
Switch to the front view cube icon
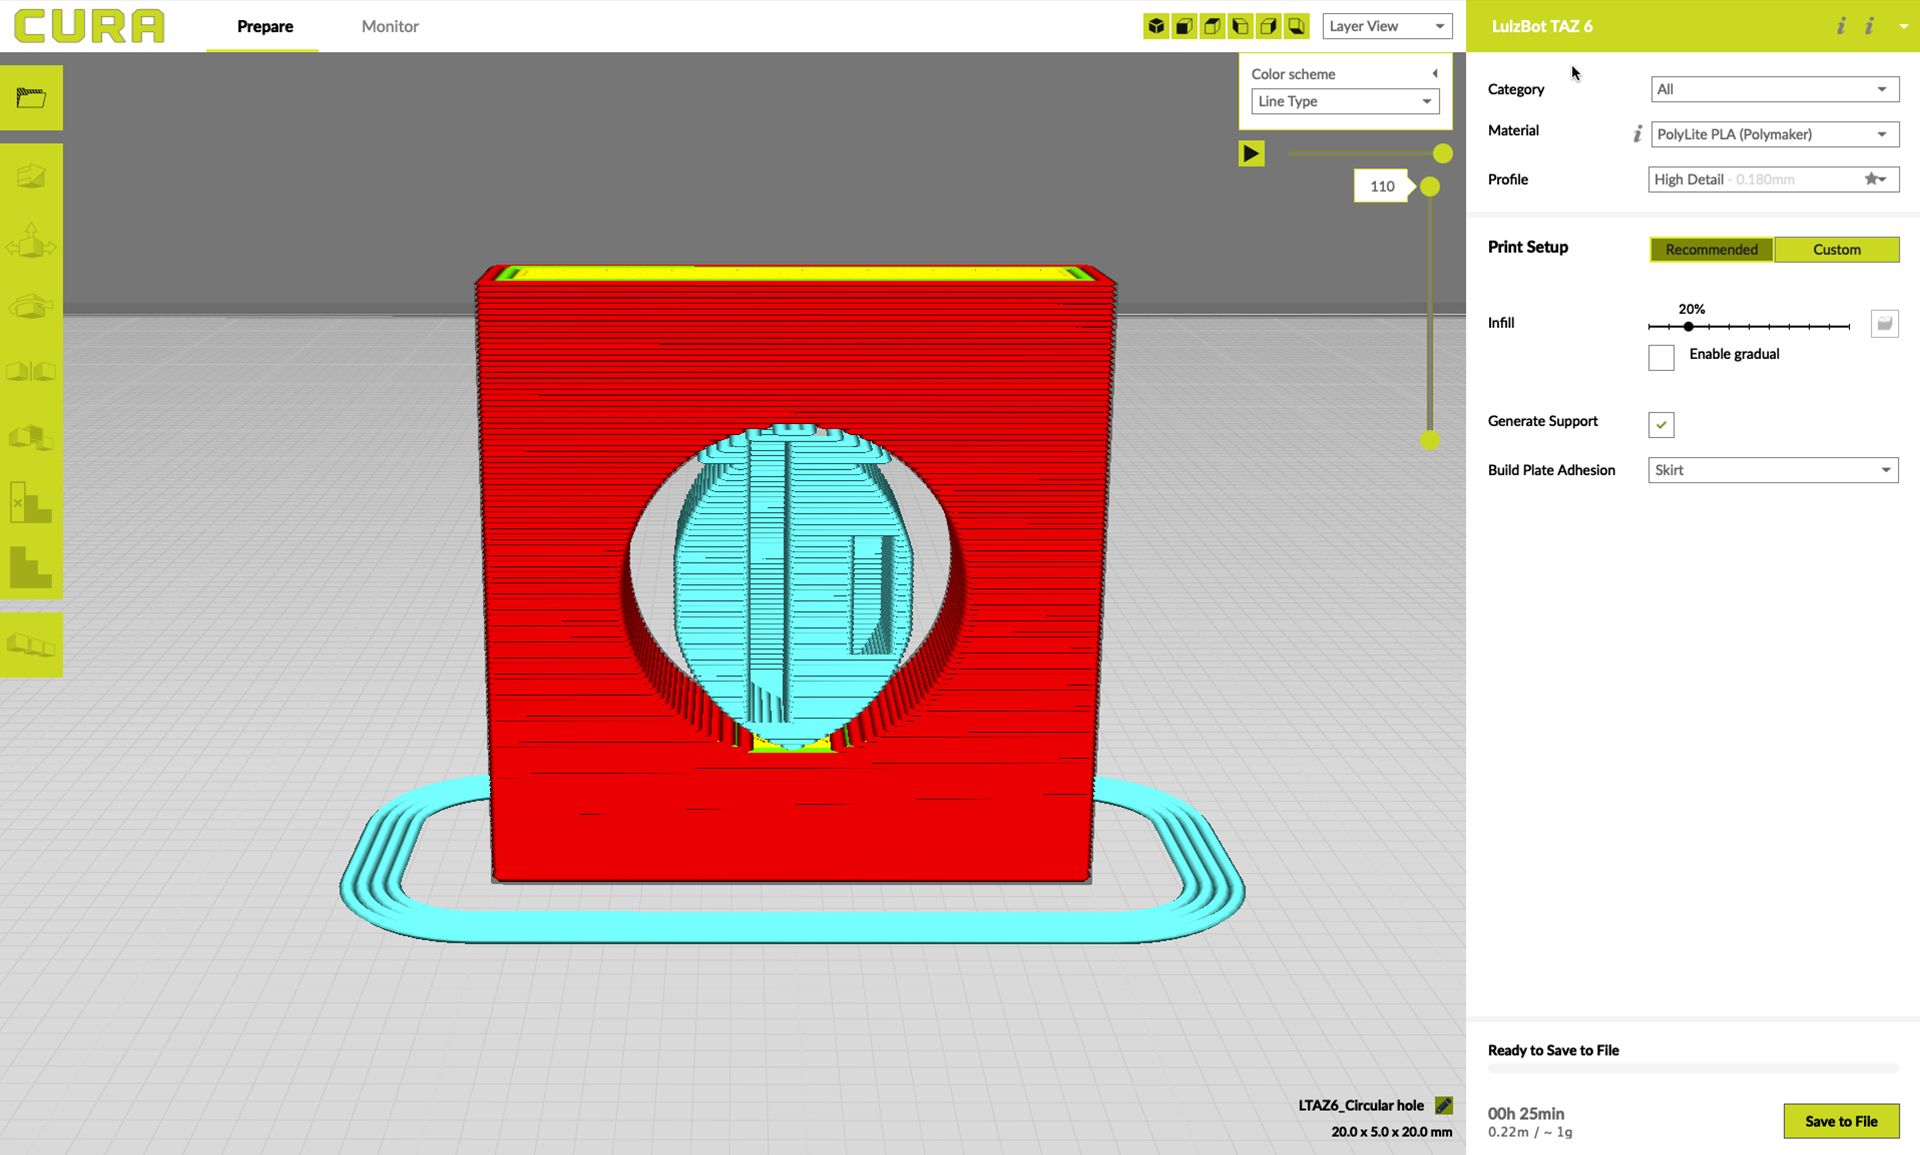tap(1183, 26)
